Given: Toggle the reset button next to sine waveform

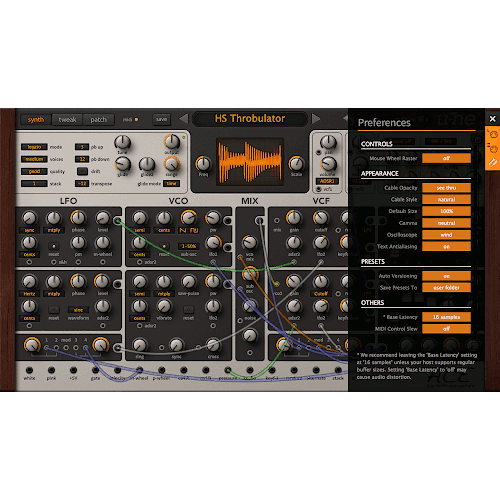Looking at the screenshot, I should [x=54, y=310].
